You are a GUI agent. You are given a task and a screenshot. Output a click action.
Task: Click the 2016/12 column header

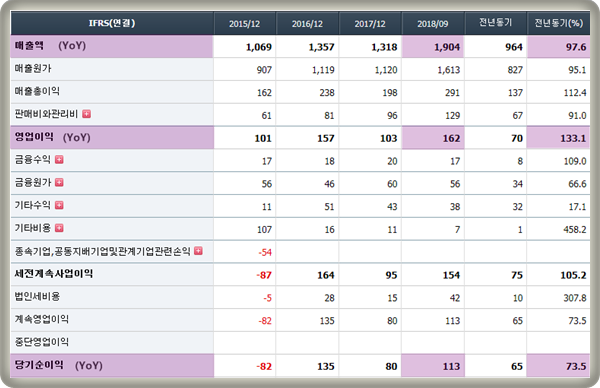click(x=307, y=24)
